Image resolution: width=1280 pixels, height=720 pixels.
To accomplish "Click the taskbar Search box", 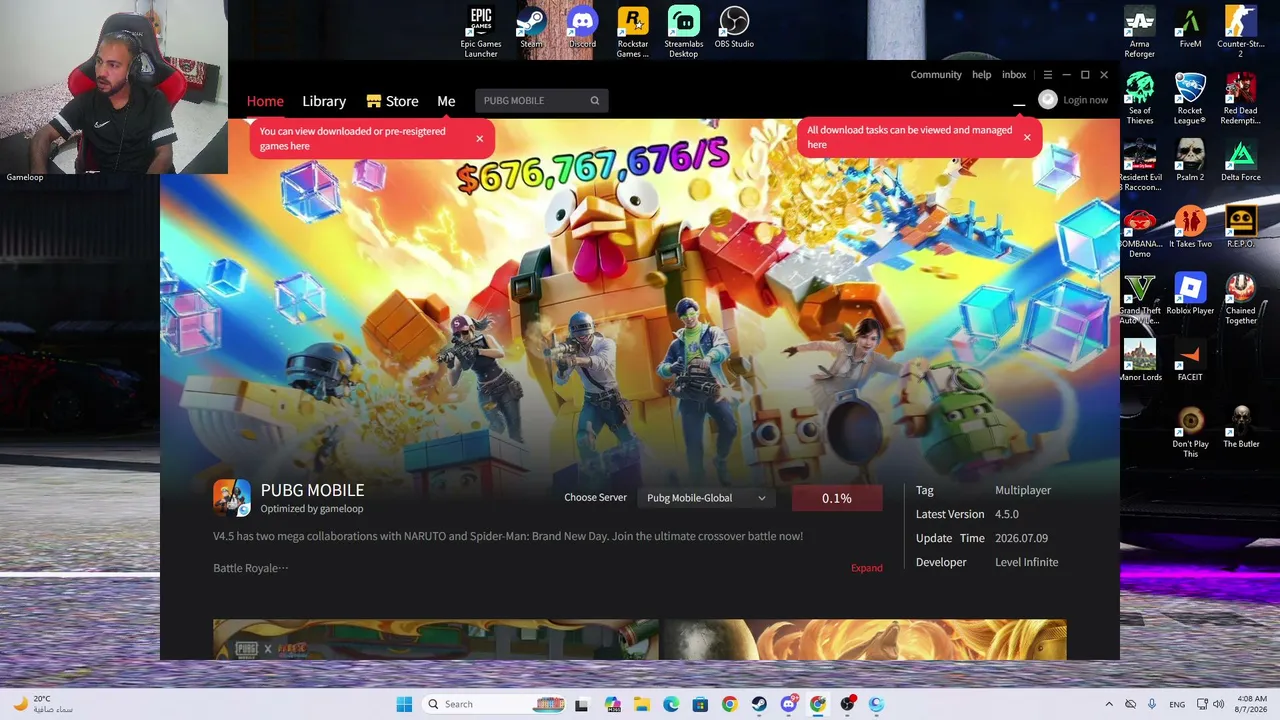I will (x=494, y=704).
